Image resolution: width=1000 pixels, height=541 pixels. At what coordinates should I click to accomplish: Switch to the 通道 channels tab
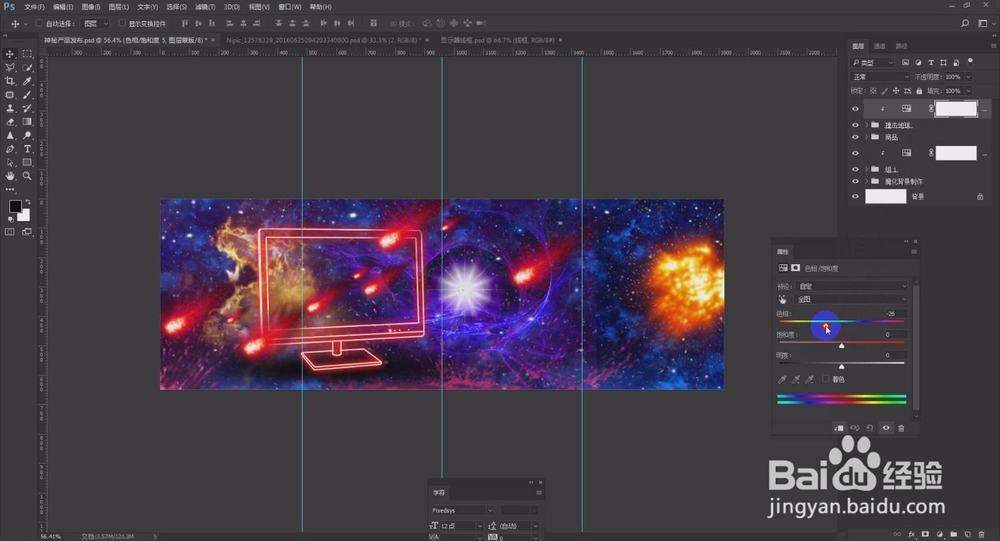click(879, 46)
